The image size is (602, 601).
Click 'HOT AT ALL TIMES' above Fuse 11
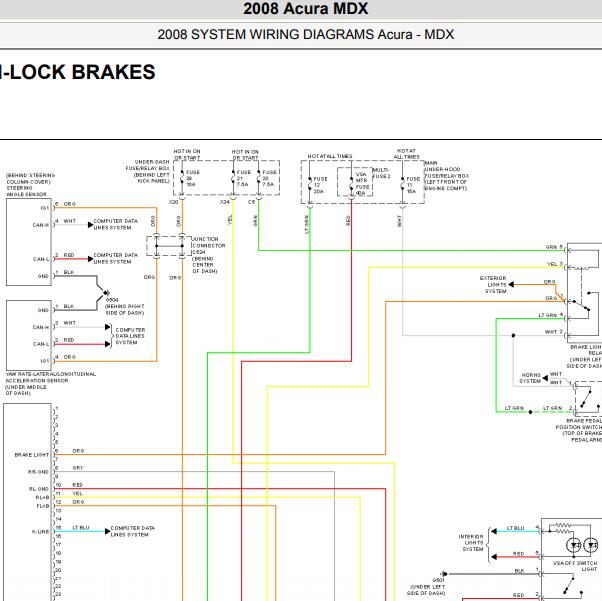coord(406,154)
